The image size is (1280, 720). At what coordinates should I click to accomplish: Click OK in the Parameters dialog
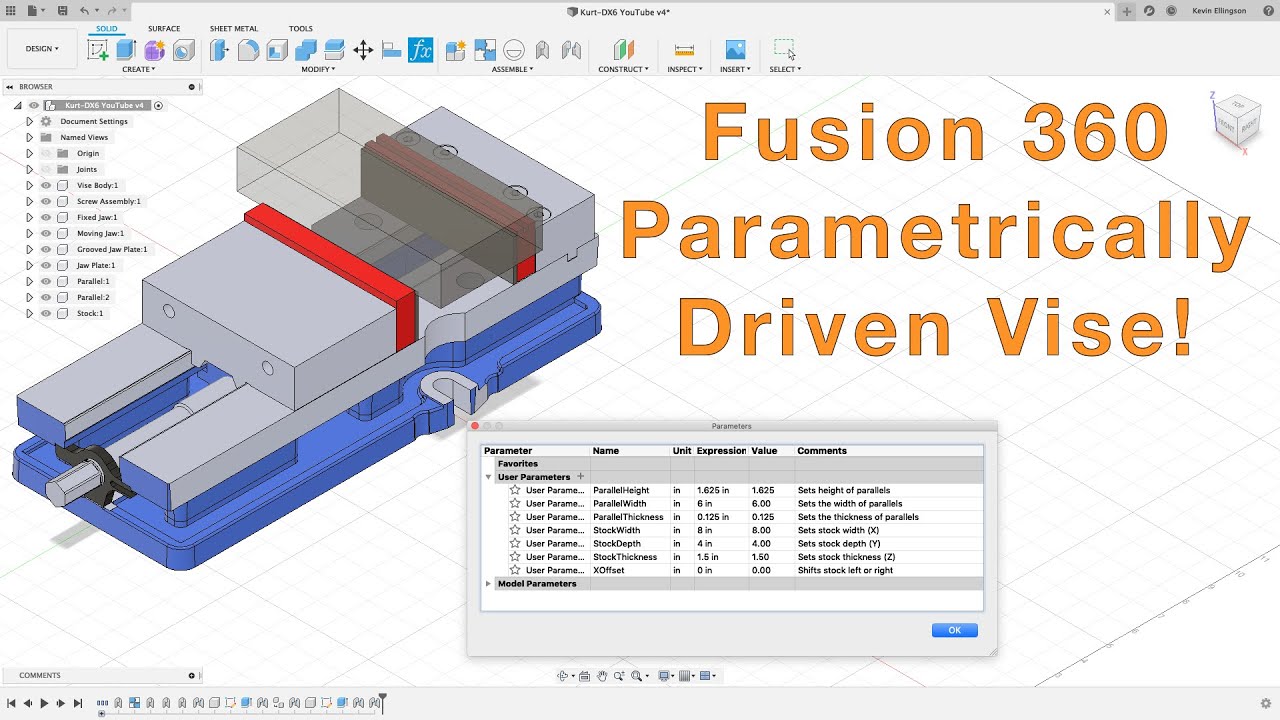click(x=954, y=630)
